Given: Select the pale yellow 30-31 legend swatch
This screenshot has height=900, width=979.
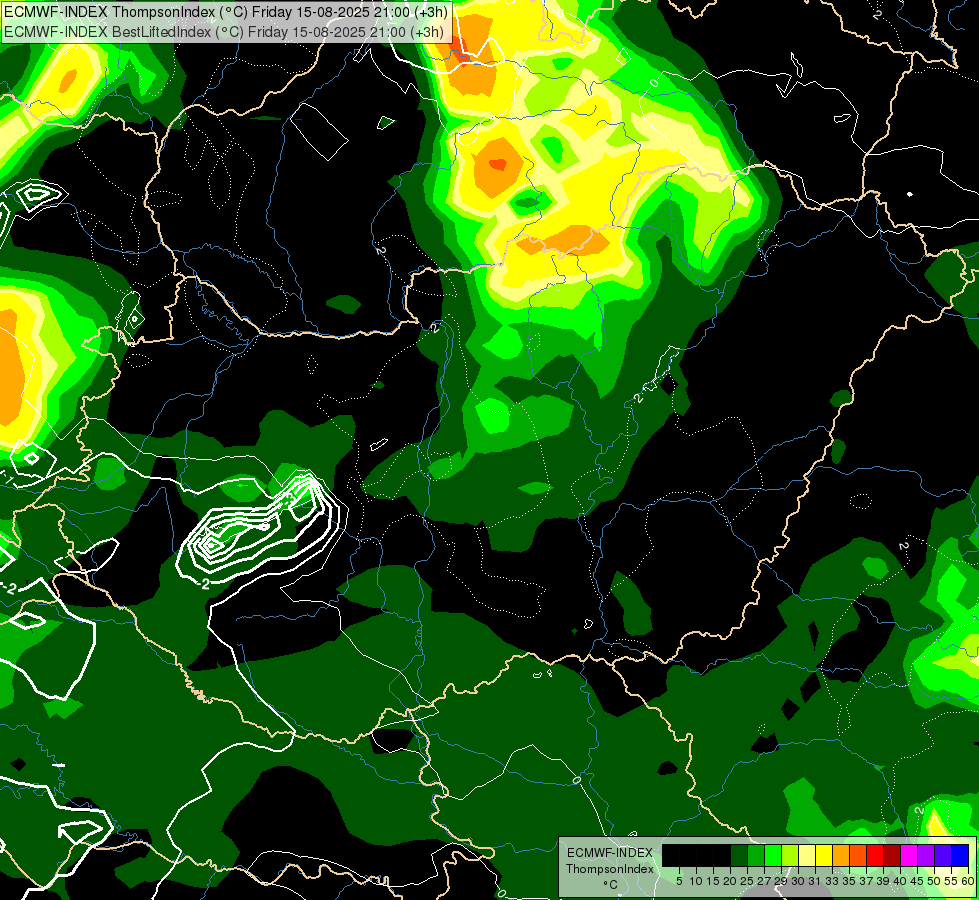Looking at the screenshot, I should 807,855.
